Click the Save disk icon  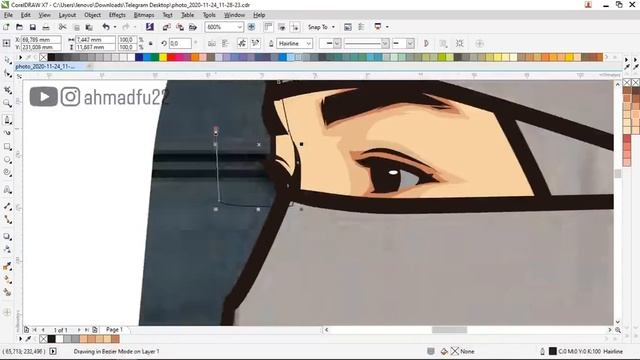coord(33,27)
